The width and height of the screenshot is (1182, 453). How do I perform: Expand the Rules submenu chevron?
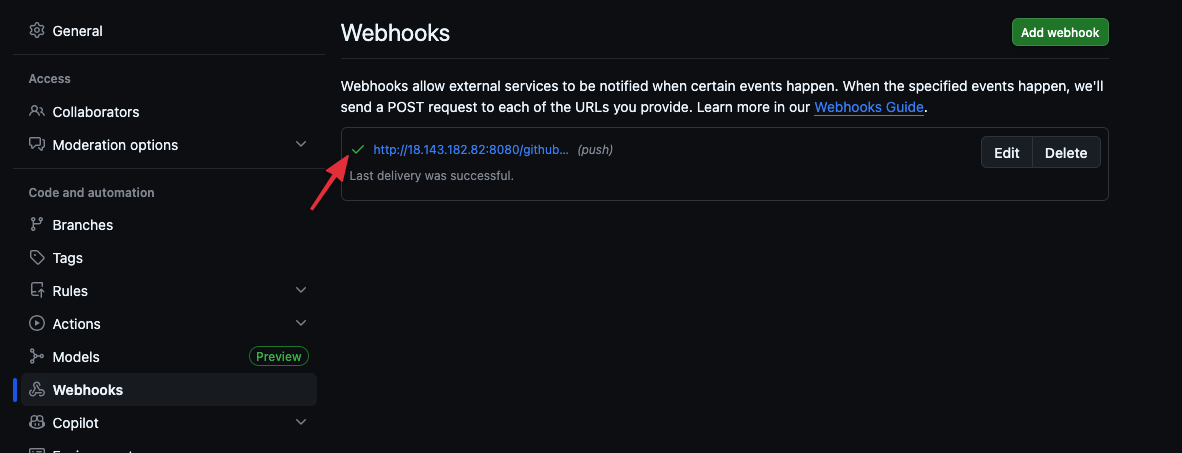coord(301,291)
